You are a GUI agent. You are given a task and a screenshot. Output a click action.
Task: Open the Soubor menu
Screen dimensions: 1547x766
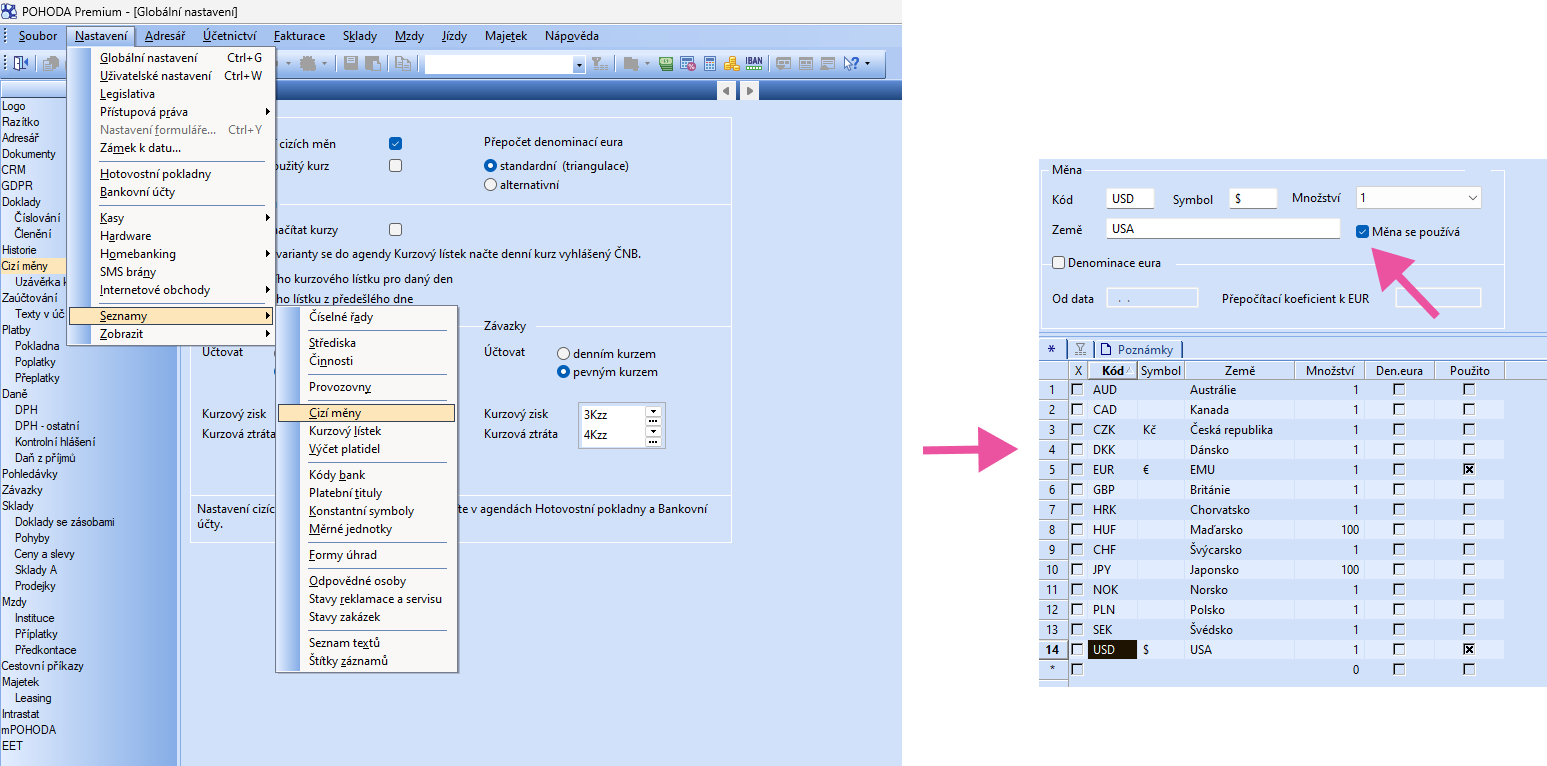(x=38, y=36)
